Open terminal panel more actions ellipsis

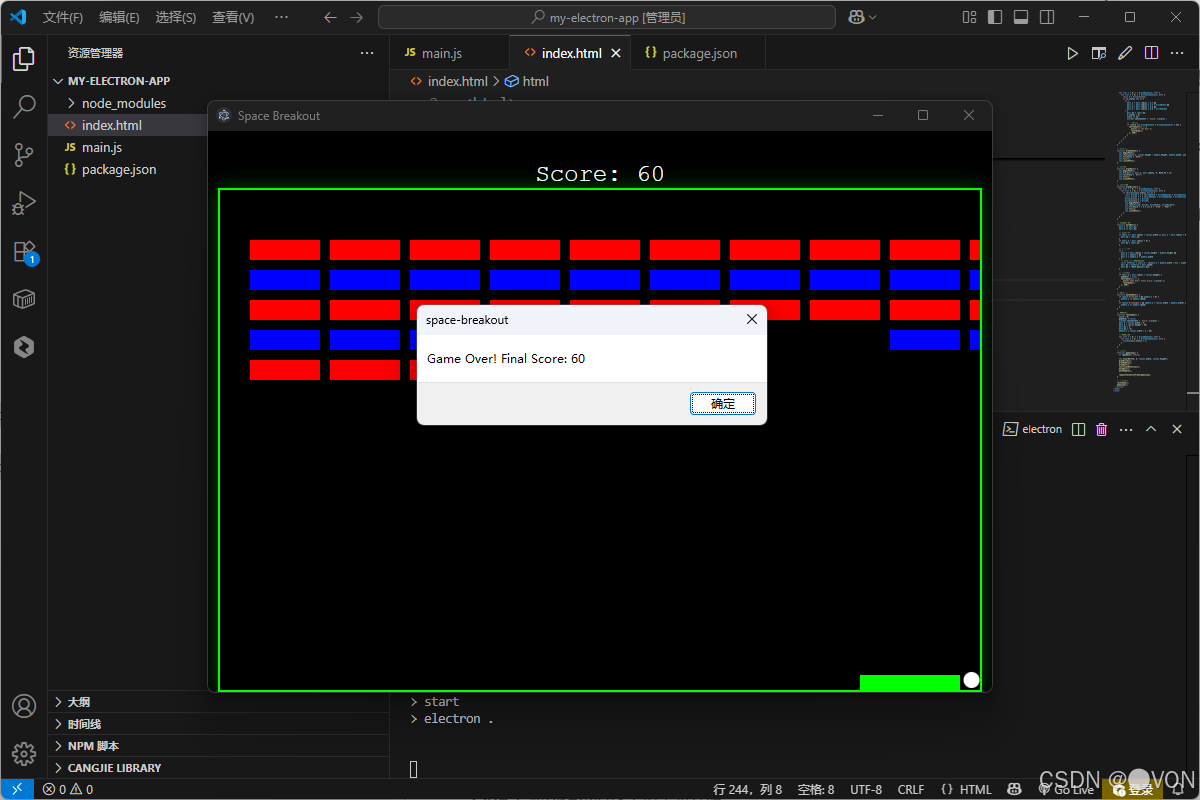tap(1127, 429)
